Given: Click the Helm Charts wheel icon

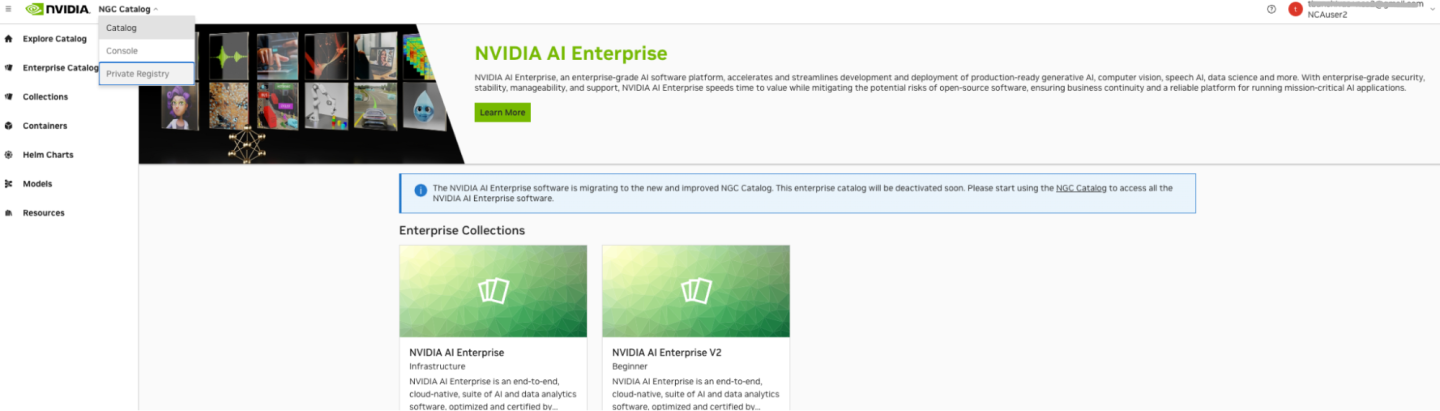Looking at the screenshot, I should pos(8,155).
